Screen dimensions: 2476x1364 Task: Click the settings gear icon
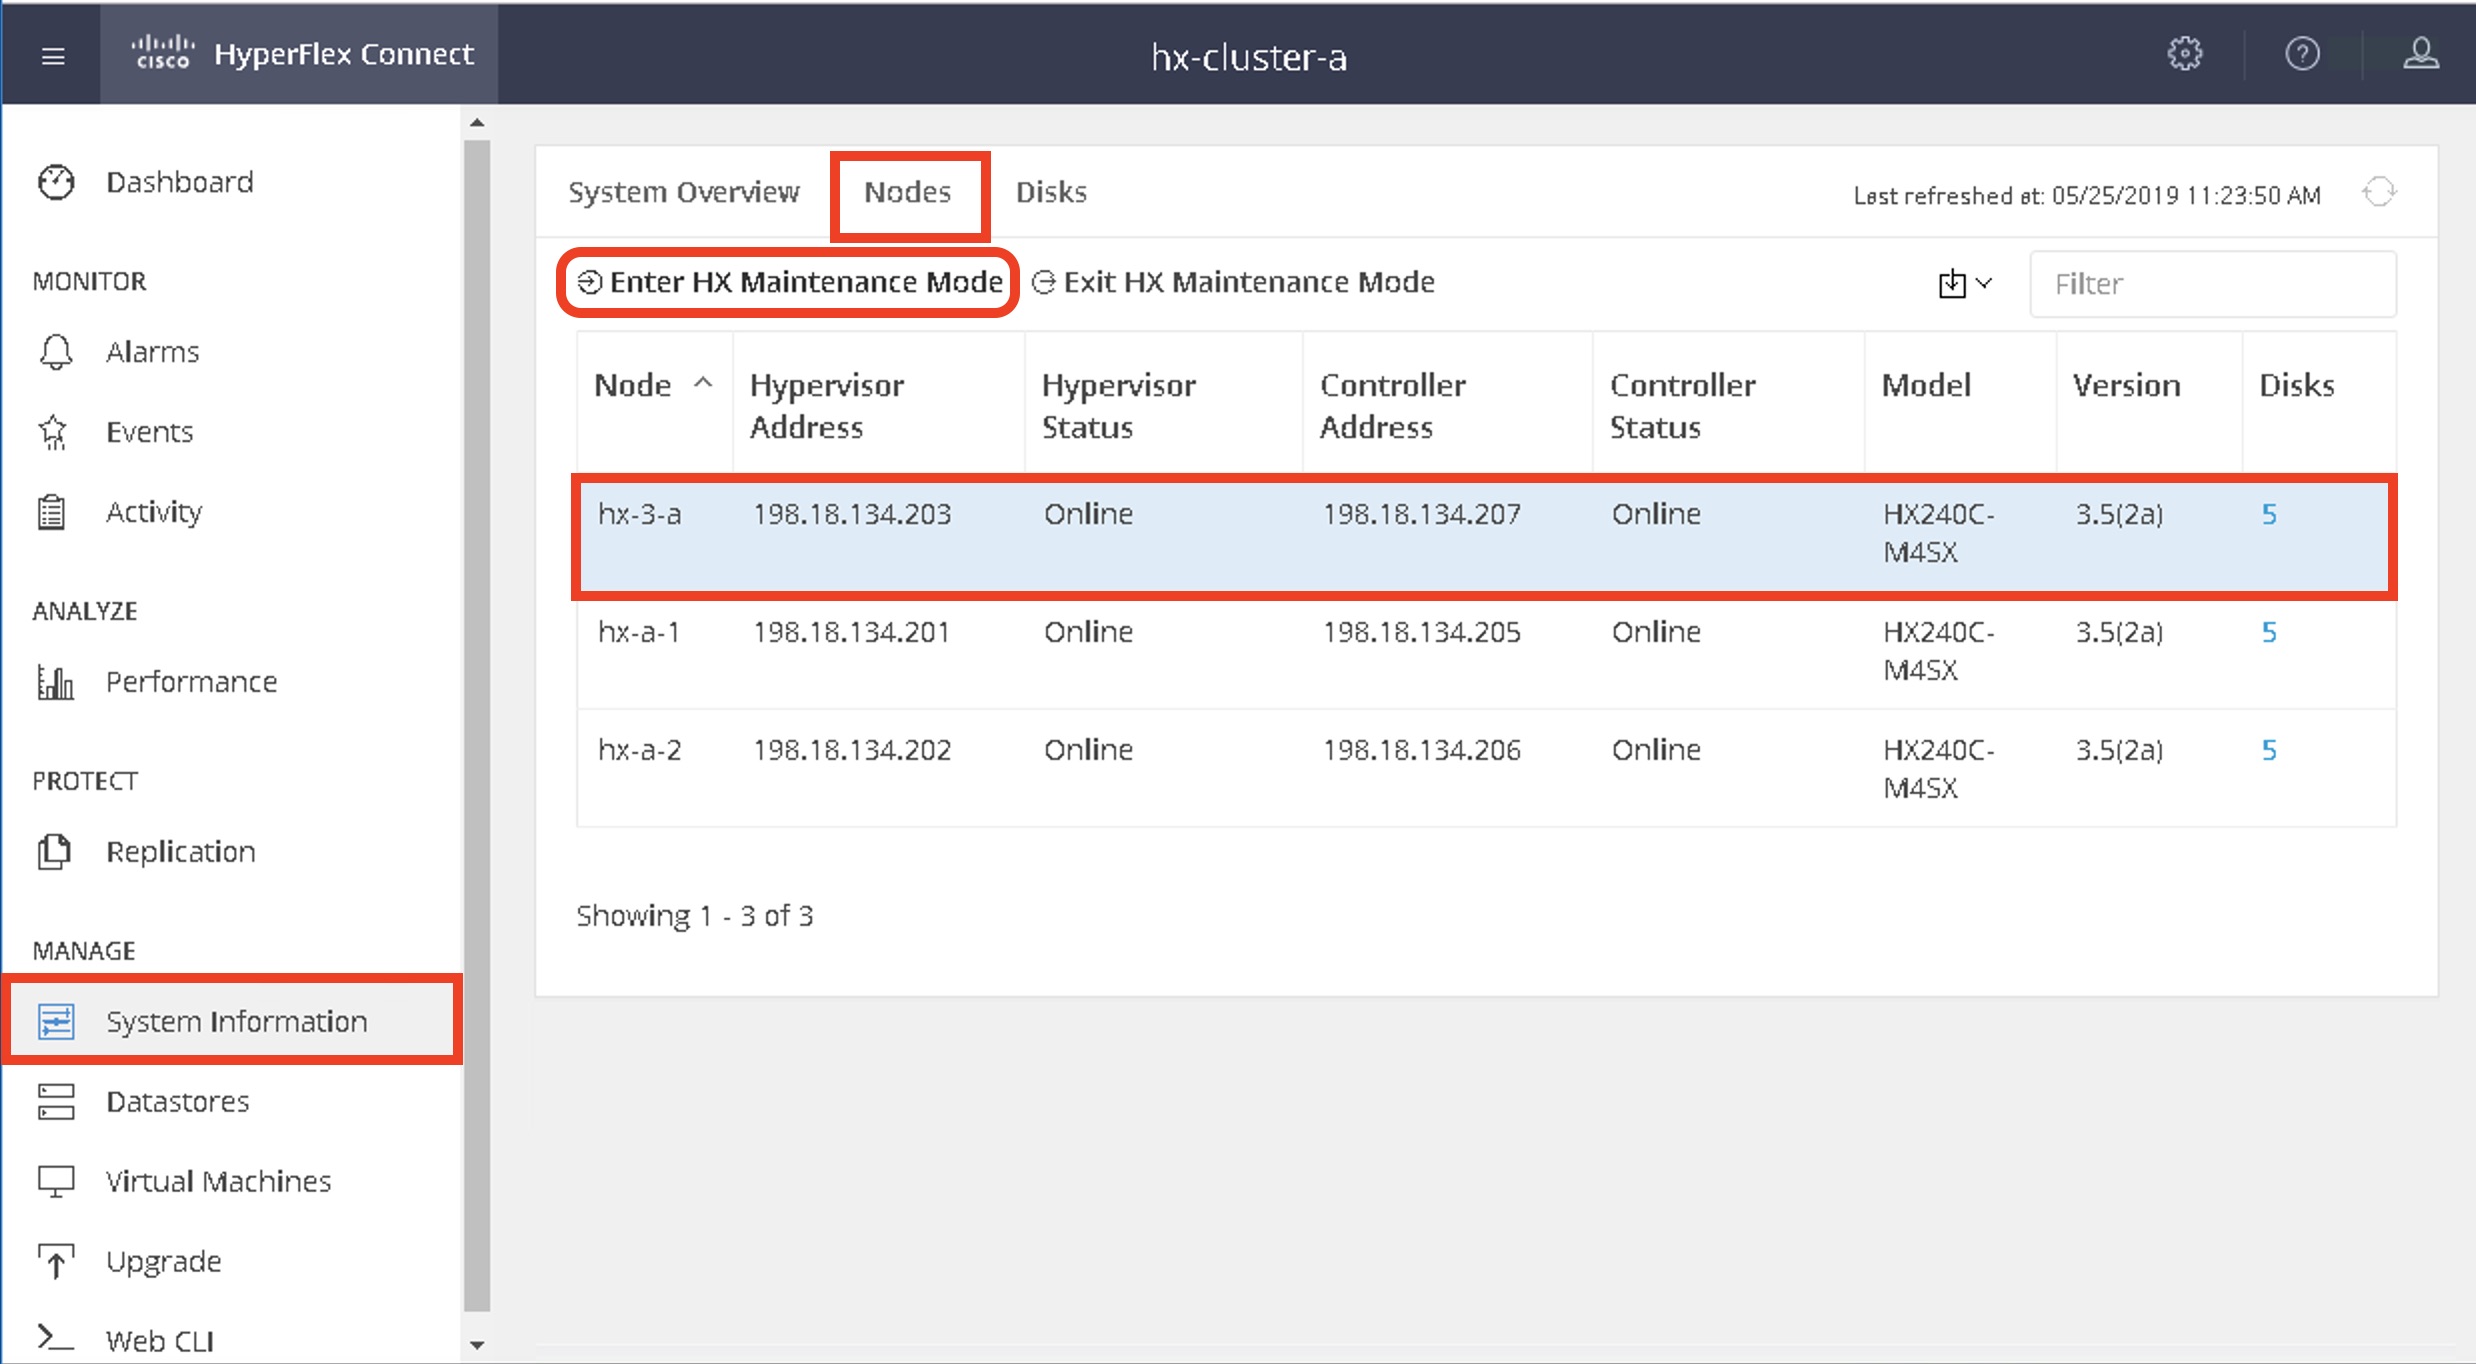point(2184,54)
